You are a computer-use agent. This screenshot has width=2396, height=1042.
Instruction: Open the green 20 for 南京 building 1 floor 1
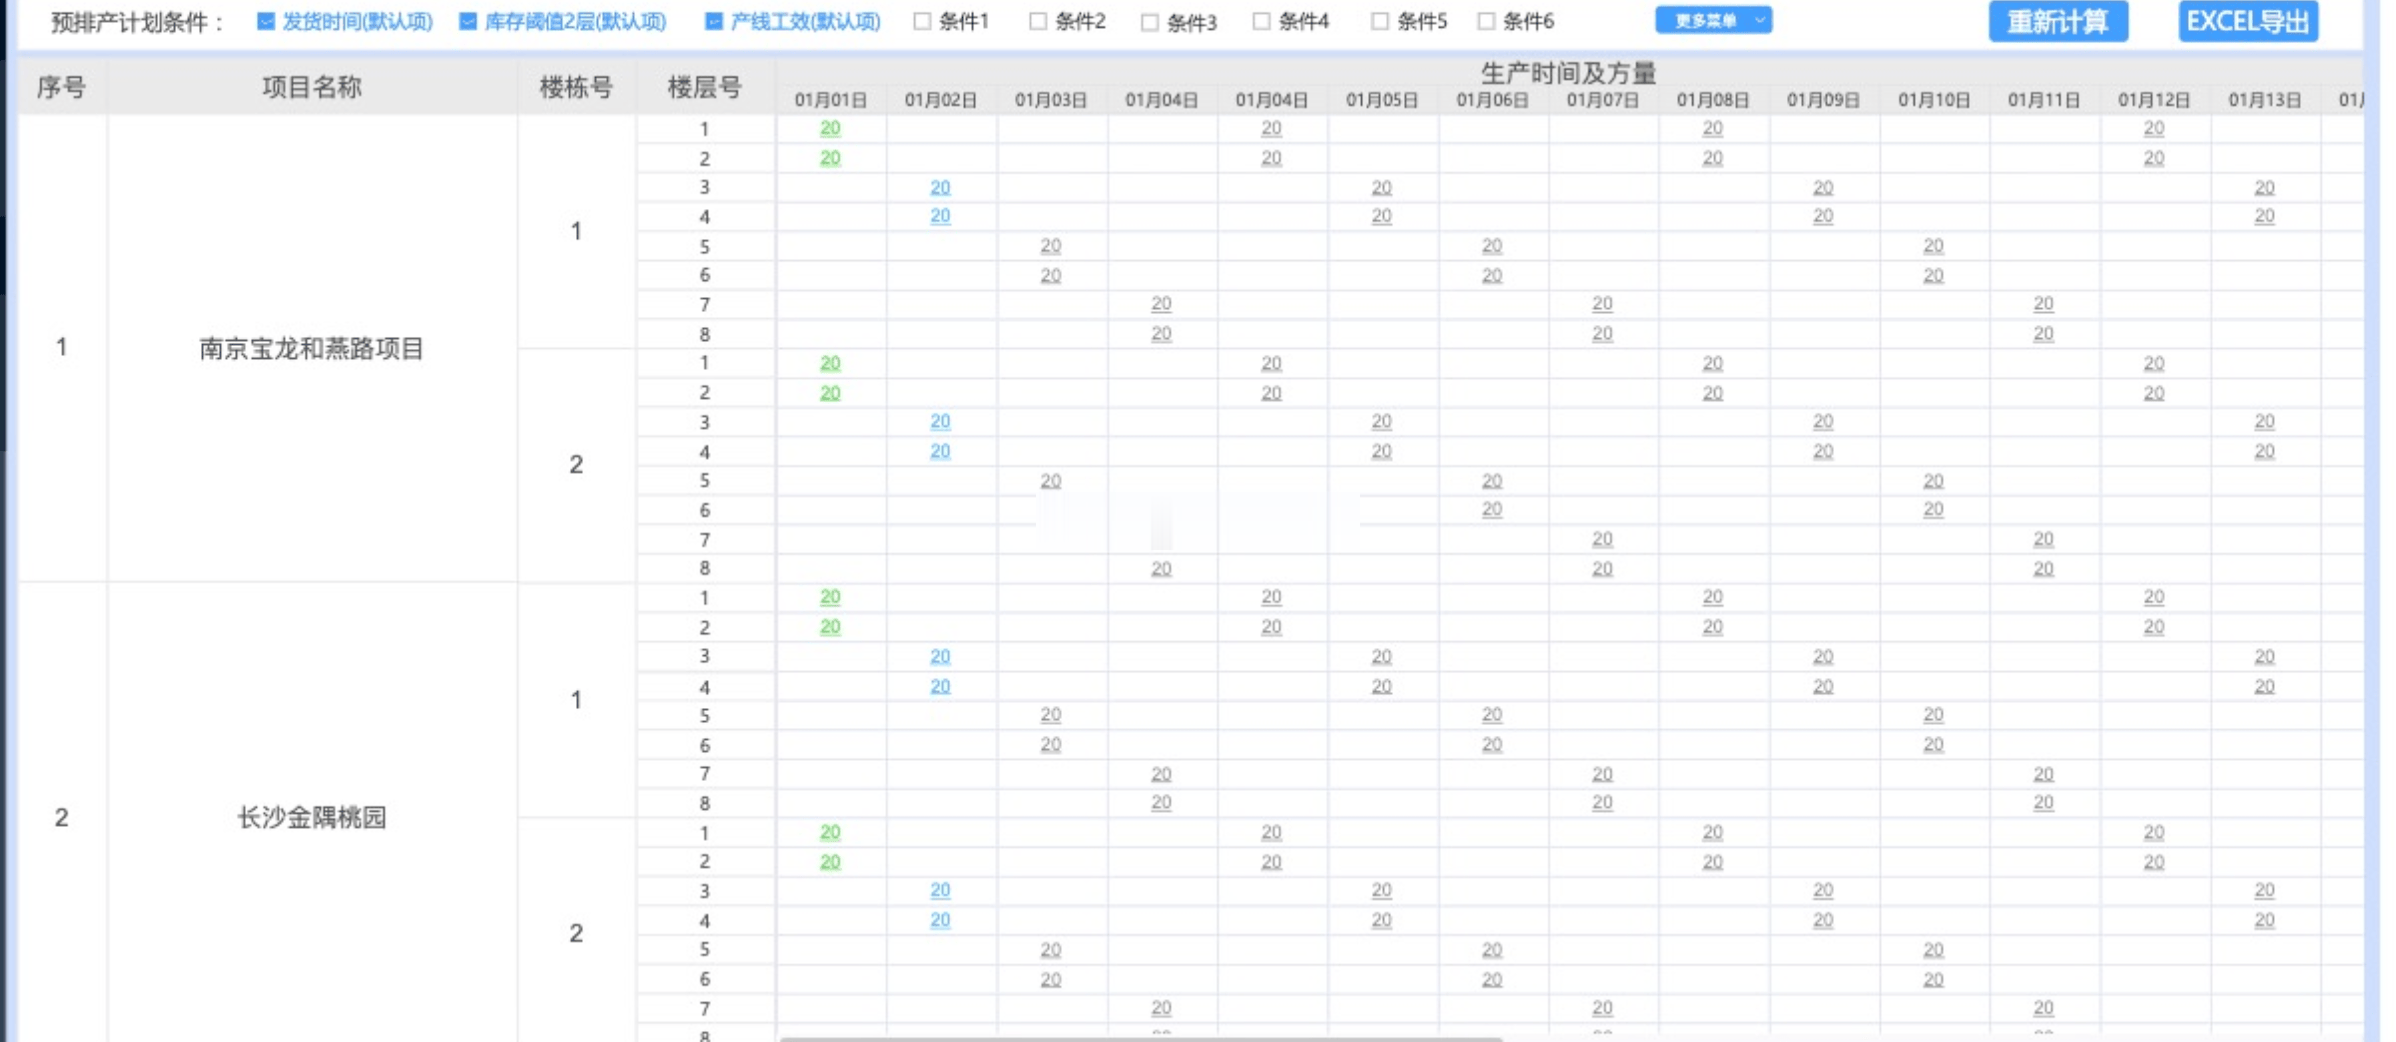pyautogui.click(x=830, y=128)
